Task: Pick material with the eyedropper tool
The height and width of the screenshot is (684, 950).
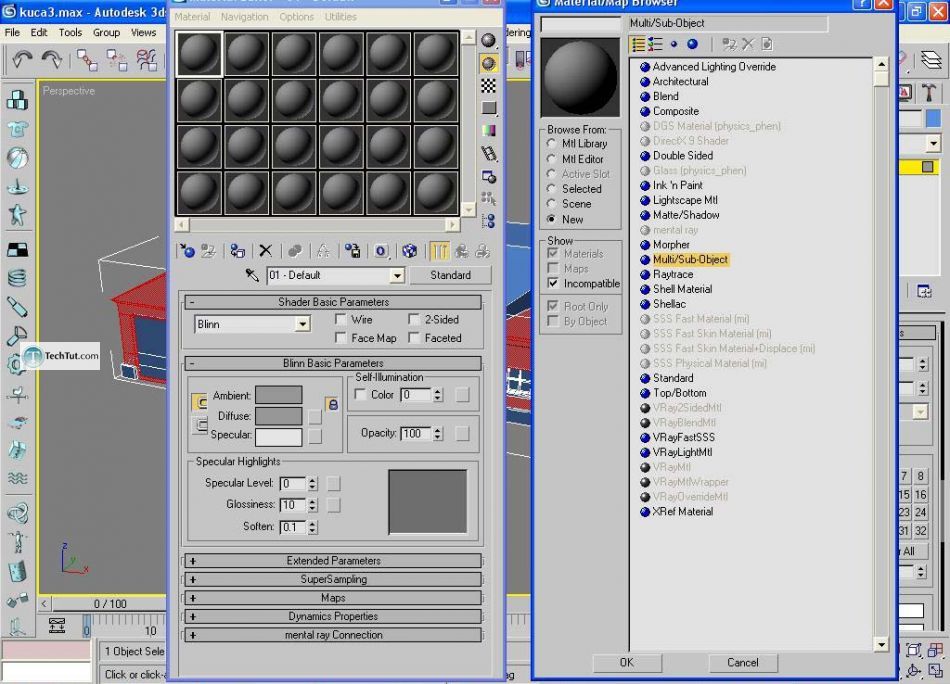Action: (x=252, y=275)
